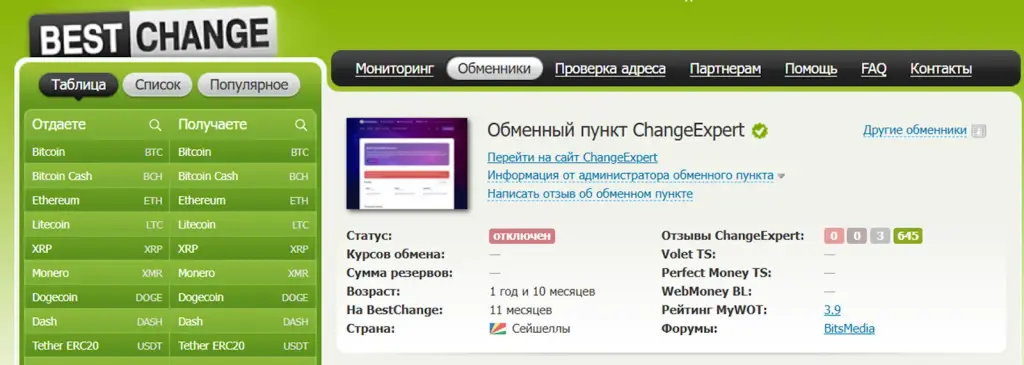Select Bitcoin in the Отдаете column

pyautogui.click(x=97, y=152)
